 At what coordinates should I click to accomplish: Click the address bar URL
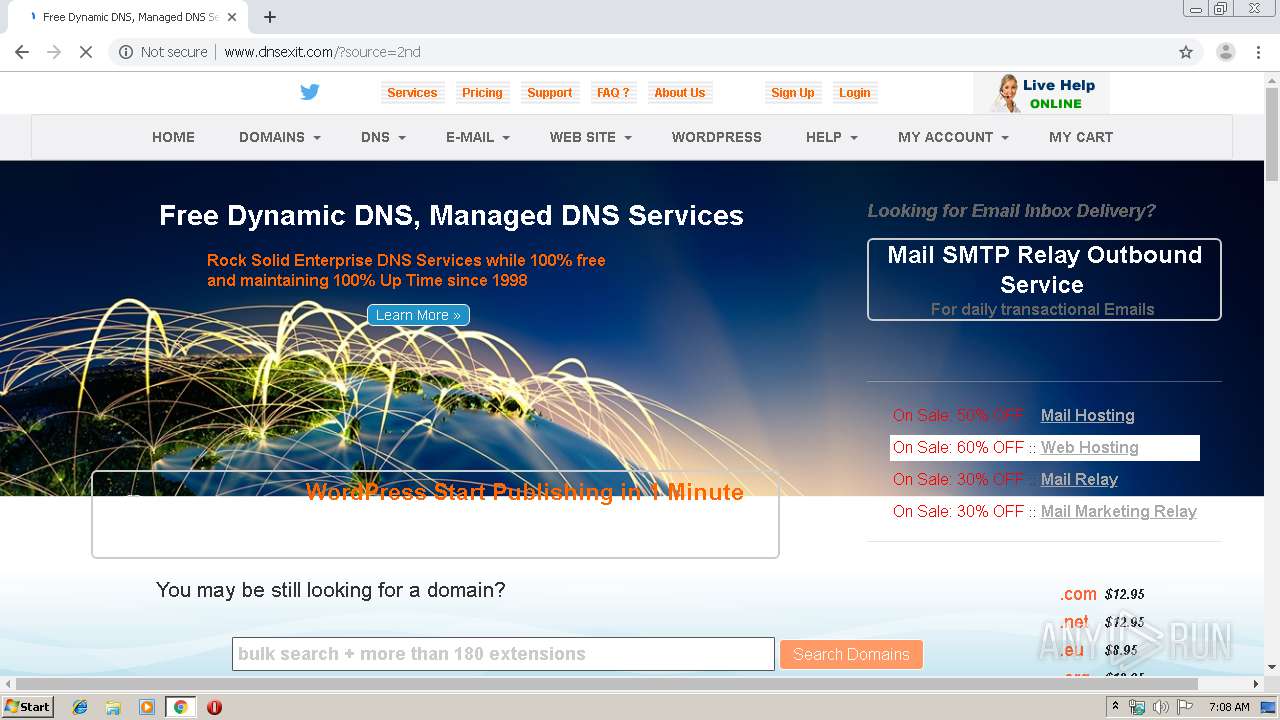coord(322,52)
